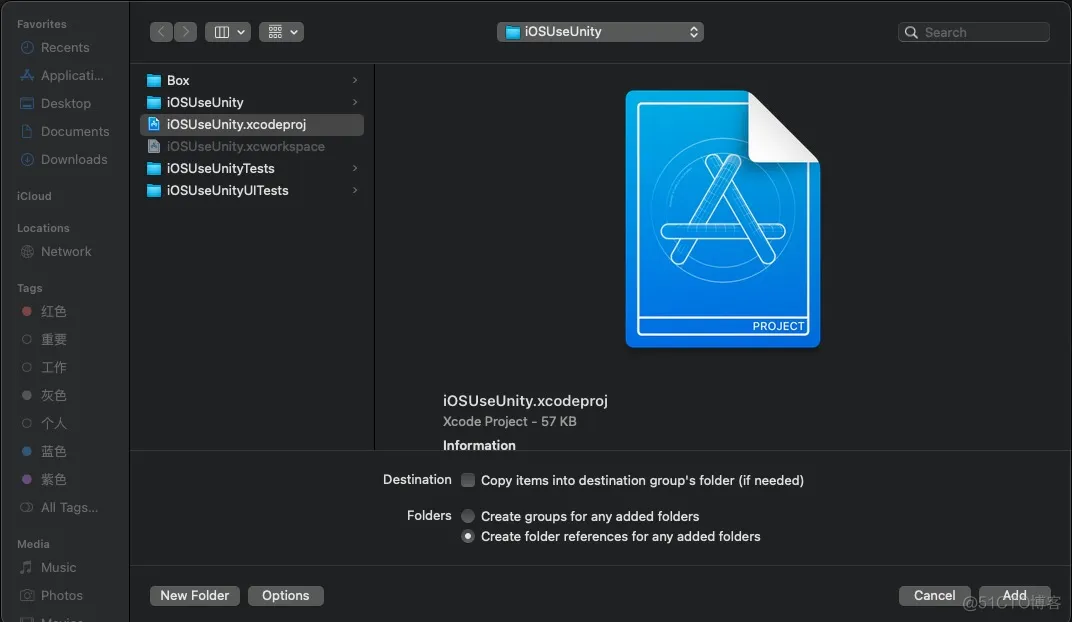Click the Desktop sidebar icon

click(27, 103)
